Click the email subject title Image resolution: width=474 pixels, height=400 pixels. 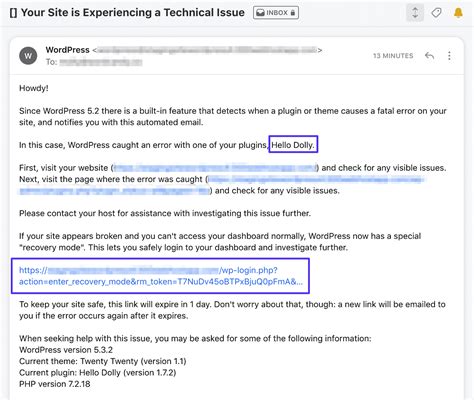[x=133, y=13]
